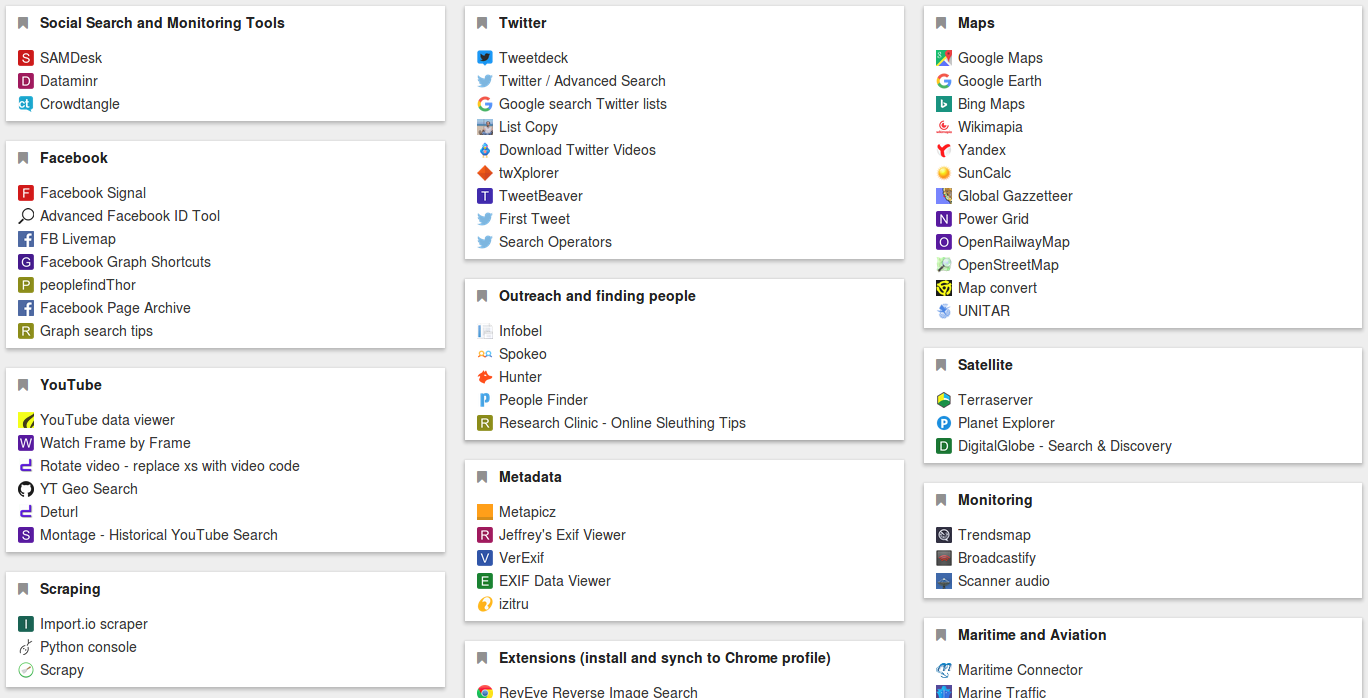This screenshot has width=1368, height=698.
Task: Open the UNITAR link
Action: [984, 311]
